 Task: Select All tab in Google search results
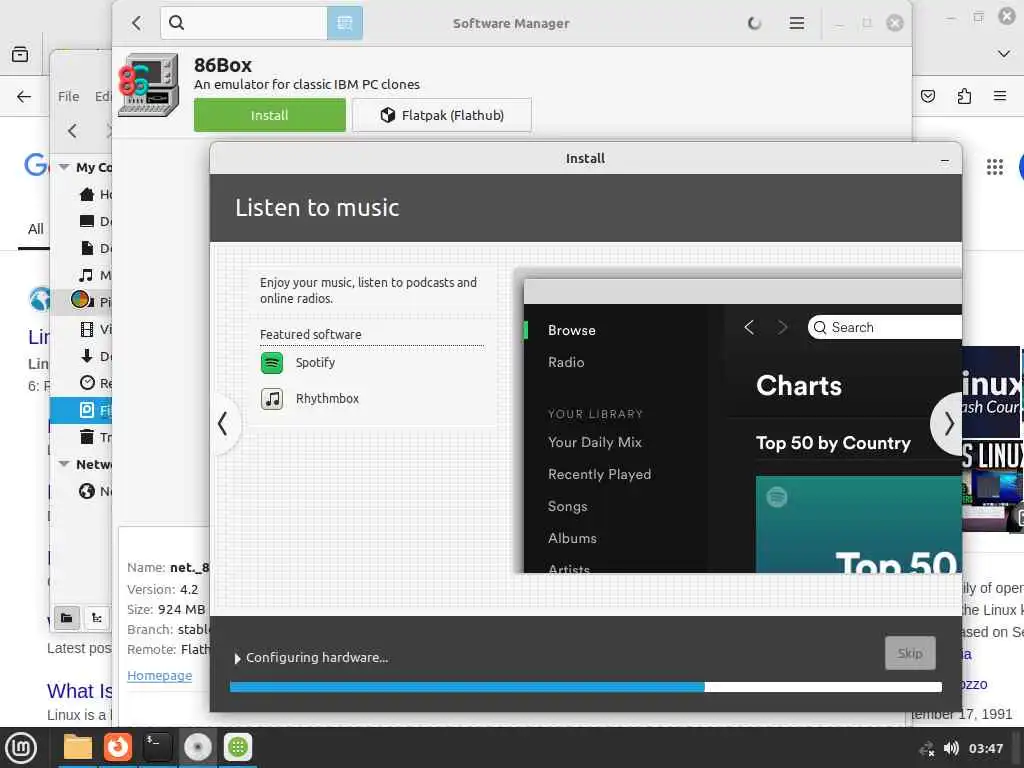35,229
